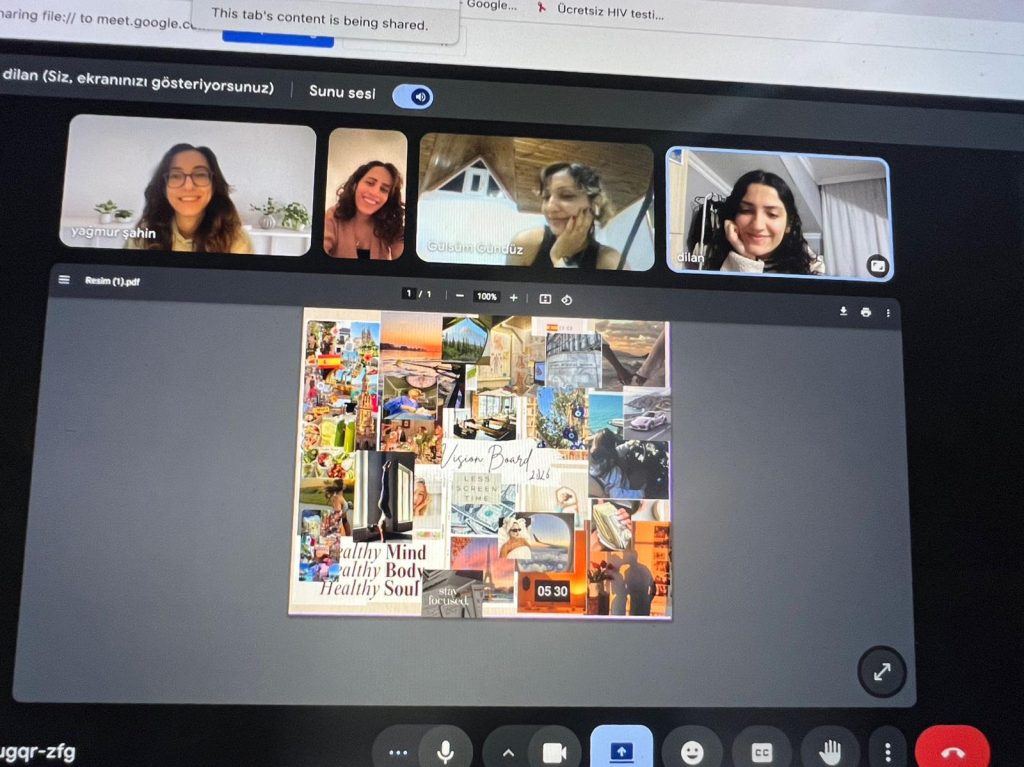Open more options menu in call bar
1024x767 pixels.
(886, 752)
